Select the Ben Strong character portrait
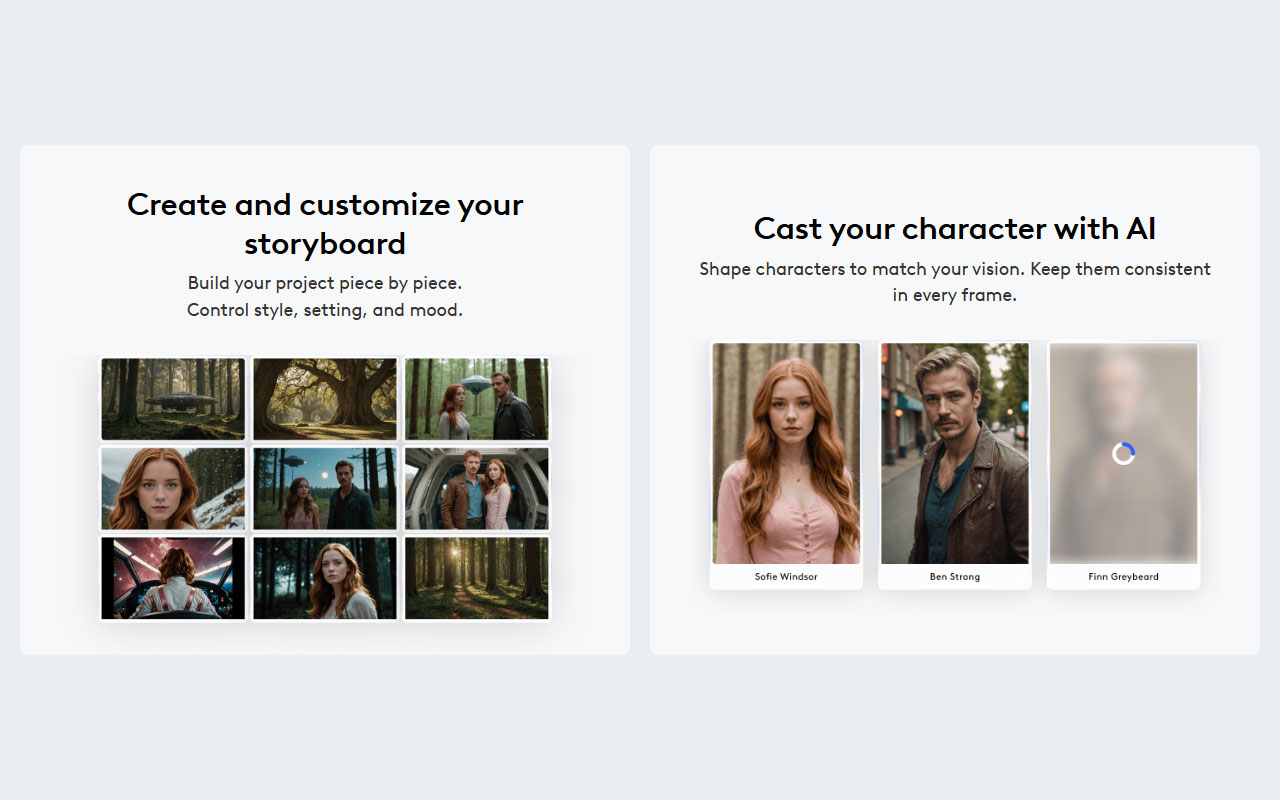The width and height of the screenshot is (1280, 800). tap(955, 453)
